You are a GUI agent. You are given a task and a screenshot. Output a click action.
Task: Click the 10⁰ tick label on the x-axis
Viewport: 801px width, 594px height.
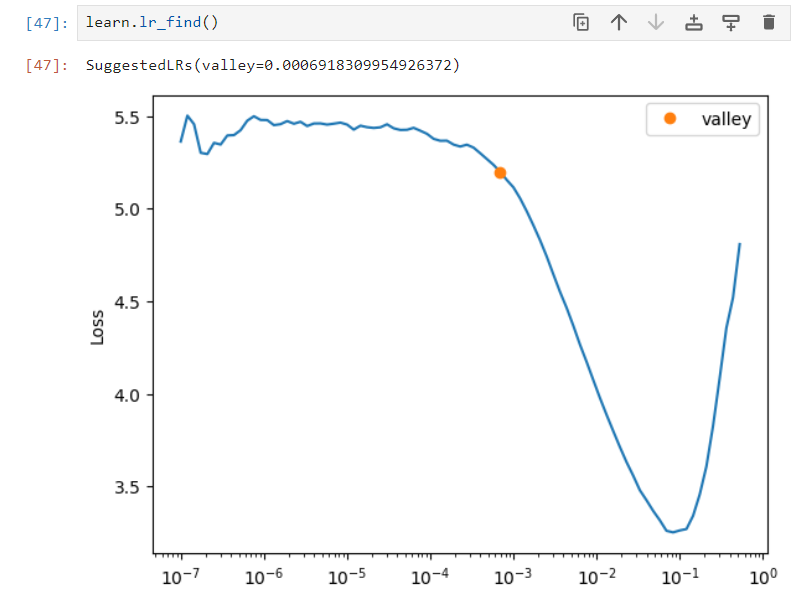[763, 577]
